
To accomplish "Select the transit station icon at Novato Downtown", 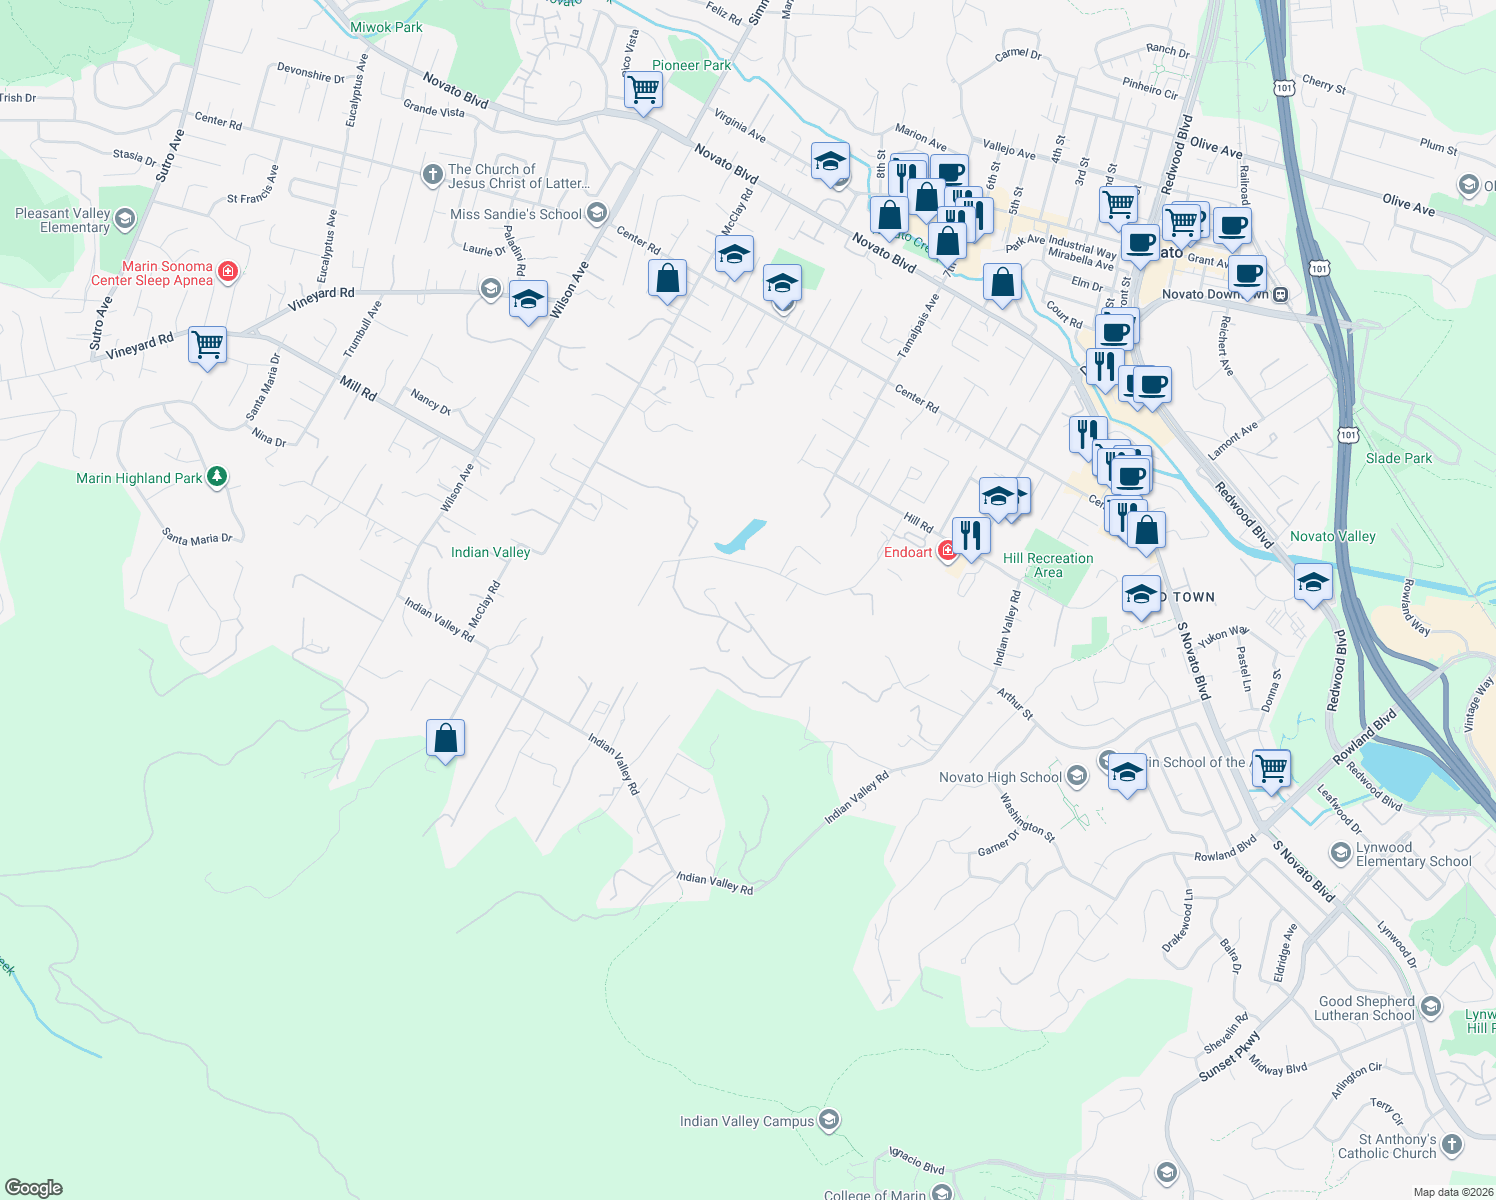I will click(x=1281, y=293).
